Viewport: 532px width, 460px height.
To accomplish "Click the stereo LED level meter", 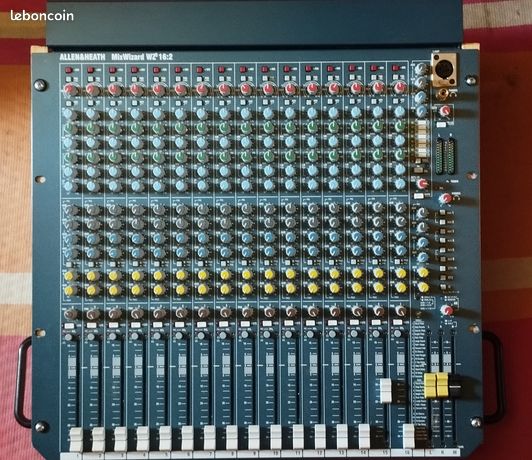I will 445,153.
